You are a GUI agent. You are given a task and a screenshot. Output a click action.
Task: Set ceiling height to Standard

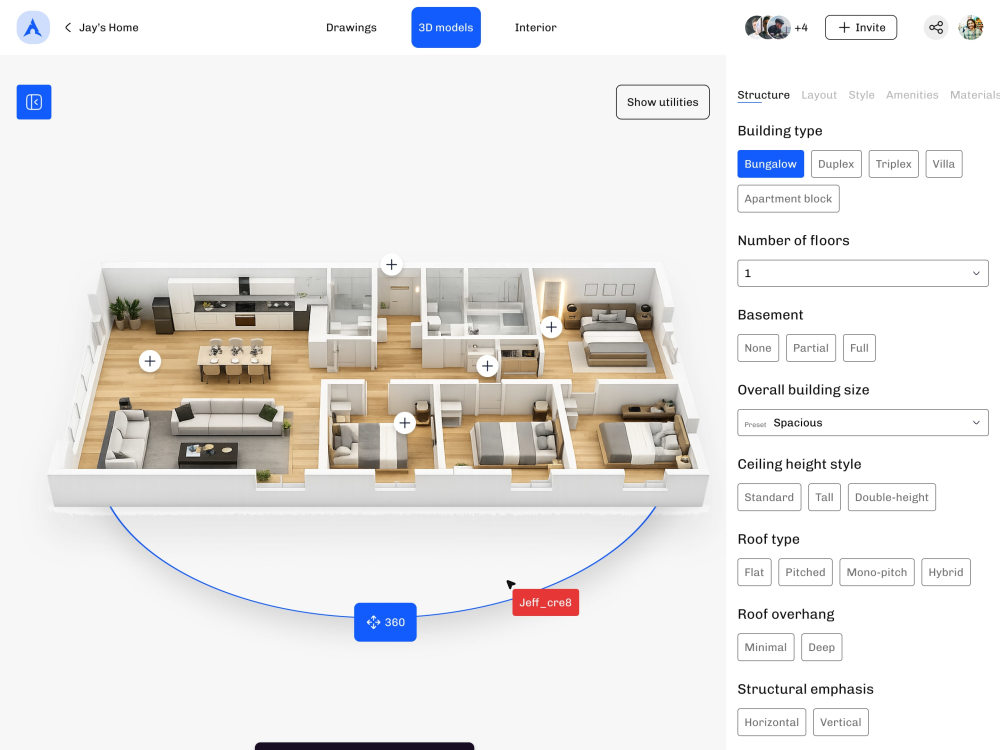click(769, 497)
